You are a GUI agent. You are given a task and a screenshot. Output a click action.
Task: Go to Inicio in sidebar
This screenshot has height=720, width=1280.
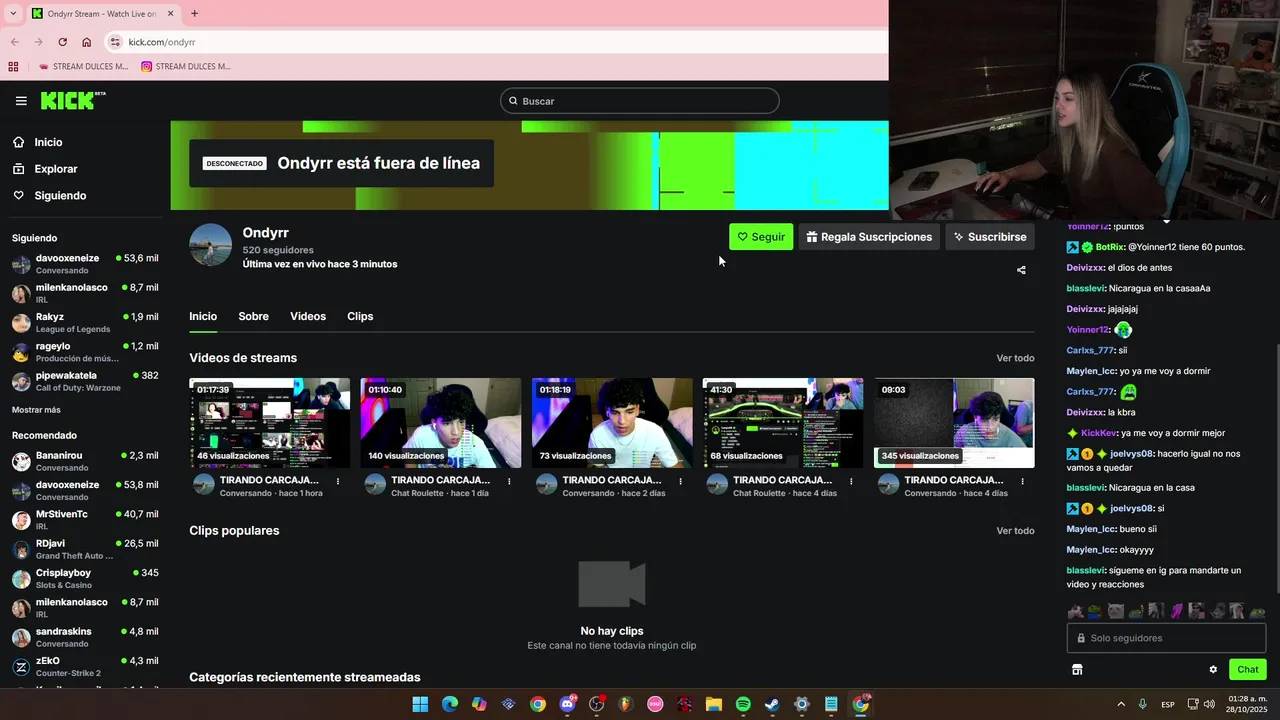coord(48,142)
